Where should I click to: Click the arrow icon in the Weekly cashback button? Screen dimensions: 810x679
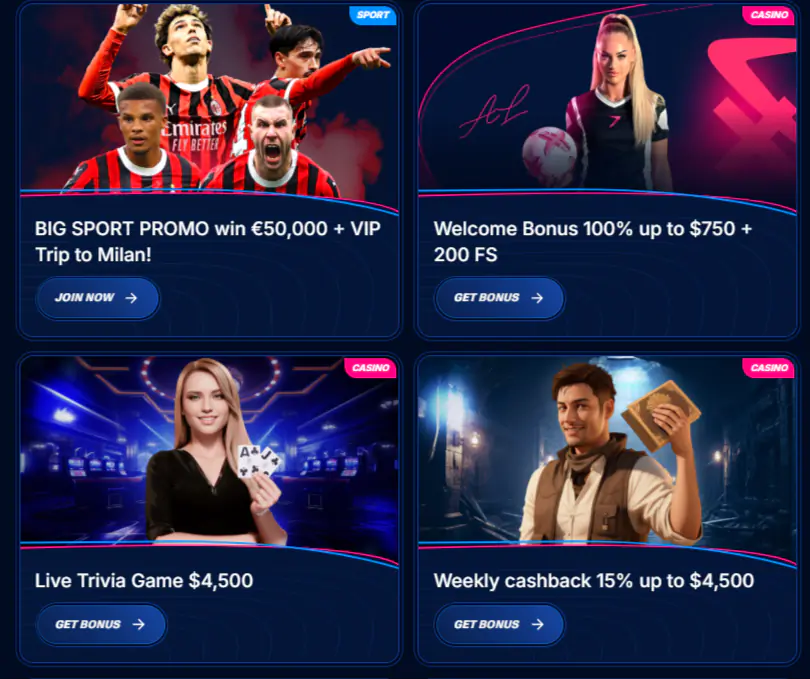tap(537, 625)
